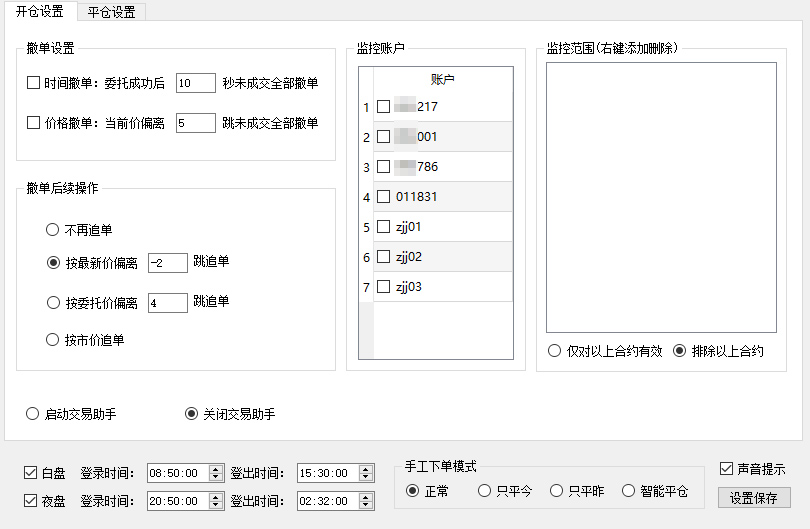This screenshot has width=810, height=529.
Task: Select 启动交易助手 radio button
Action: click(33, 414)
